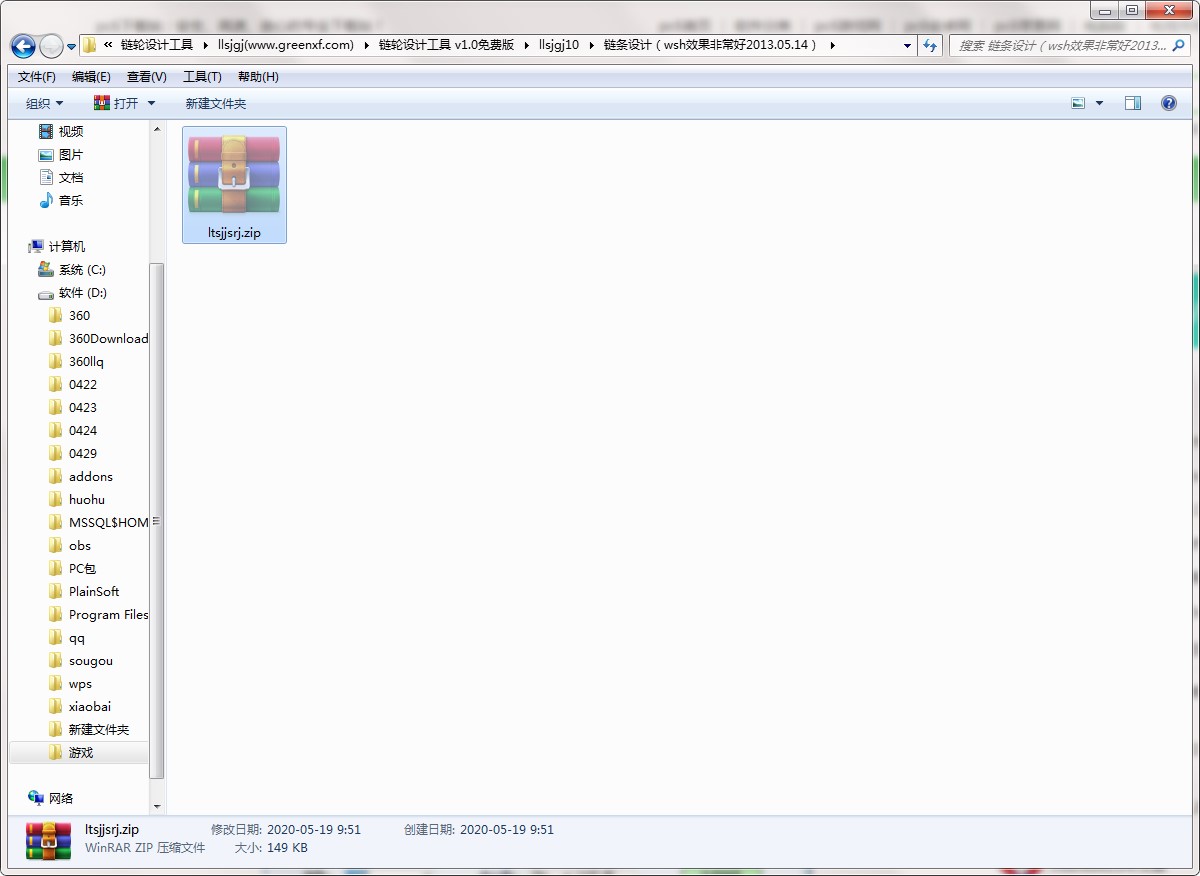Click 链轮设计工具 breadcrumb in address bar
The width and height of the screenshot is (1200, 876).
coord(156,45)
